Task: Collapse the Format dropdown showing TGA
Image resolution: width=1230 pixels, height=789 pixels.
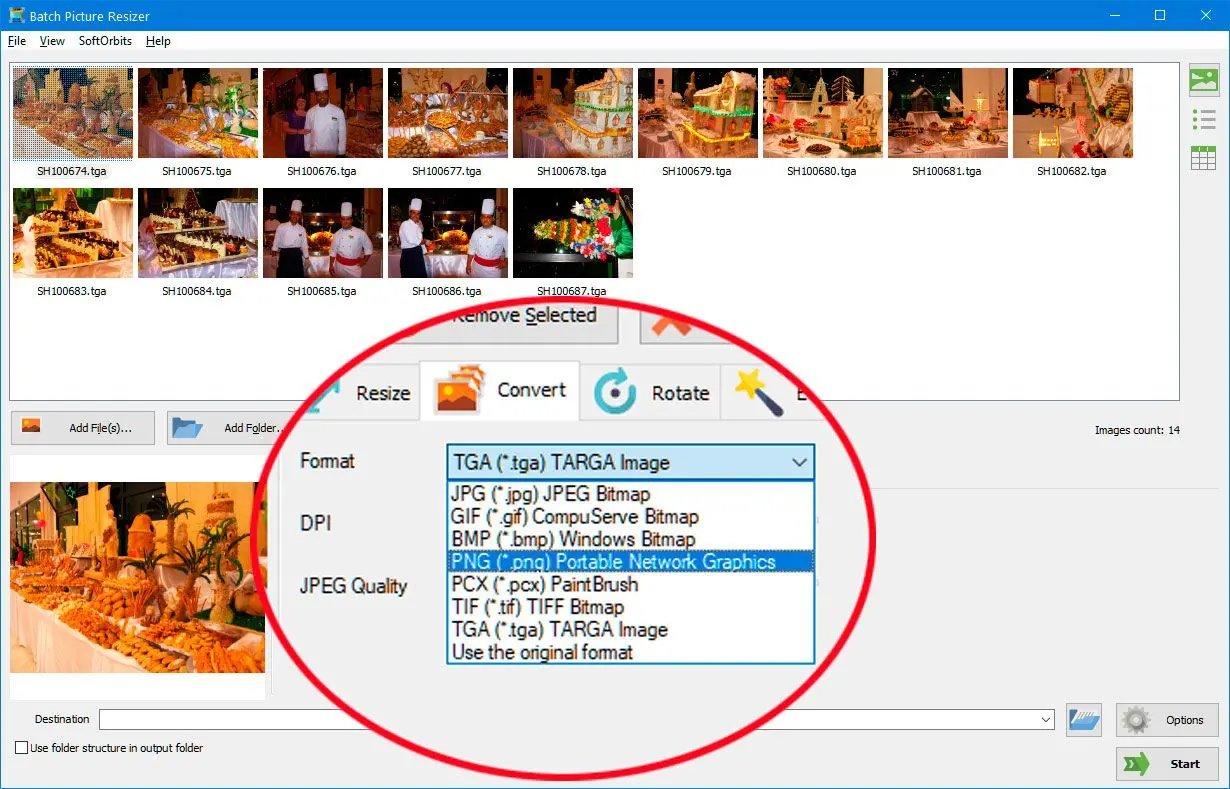Action: (x=799, y=463)
